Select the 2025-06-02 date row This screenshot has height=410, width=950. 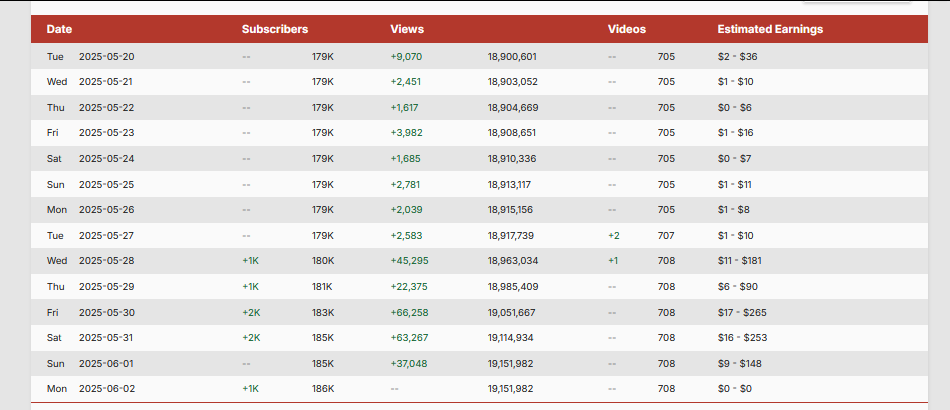pos(479,389)
